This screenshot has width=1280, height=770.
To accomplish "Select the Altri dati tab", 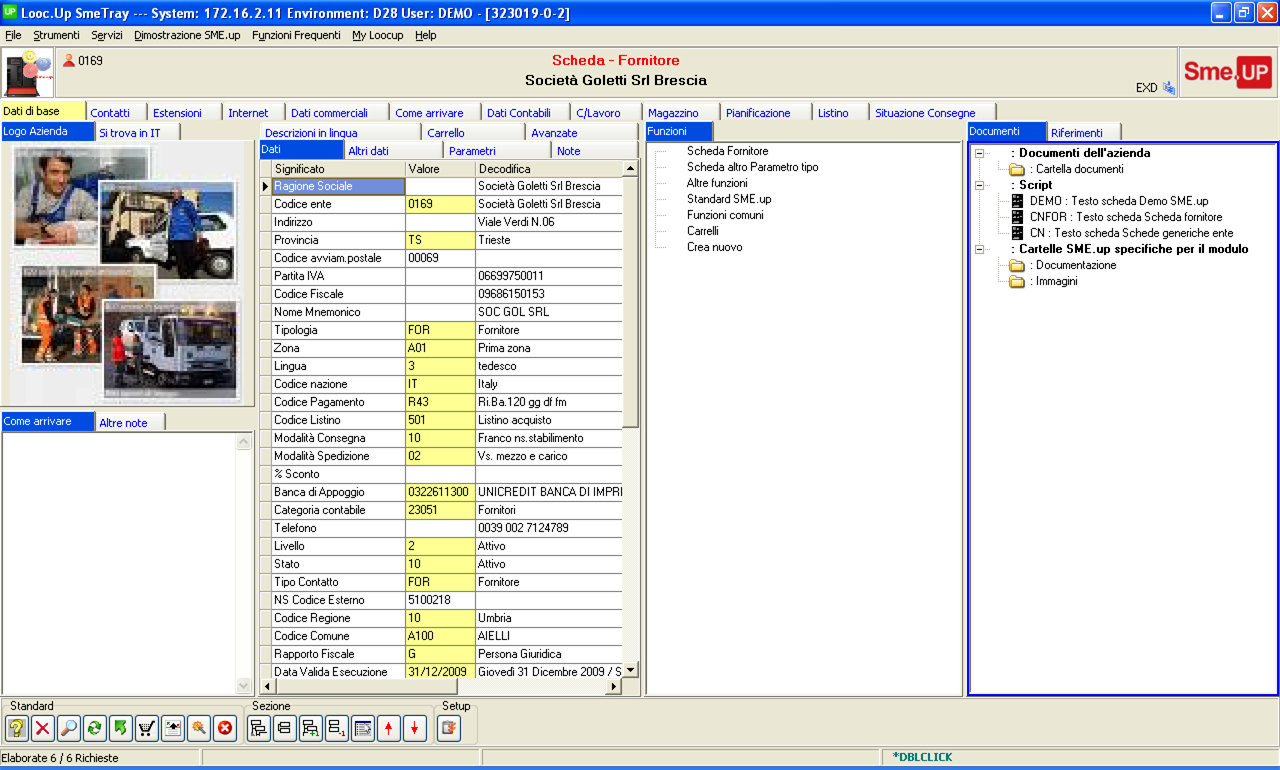I will tap(394, 151).
